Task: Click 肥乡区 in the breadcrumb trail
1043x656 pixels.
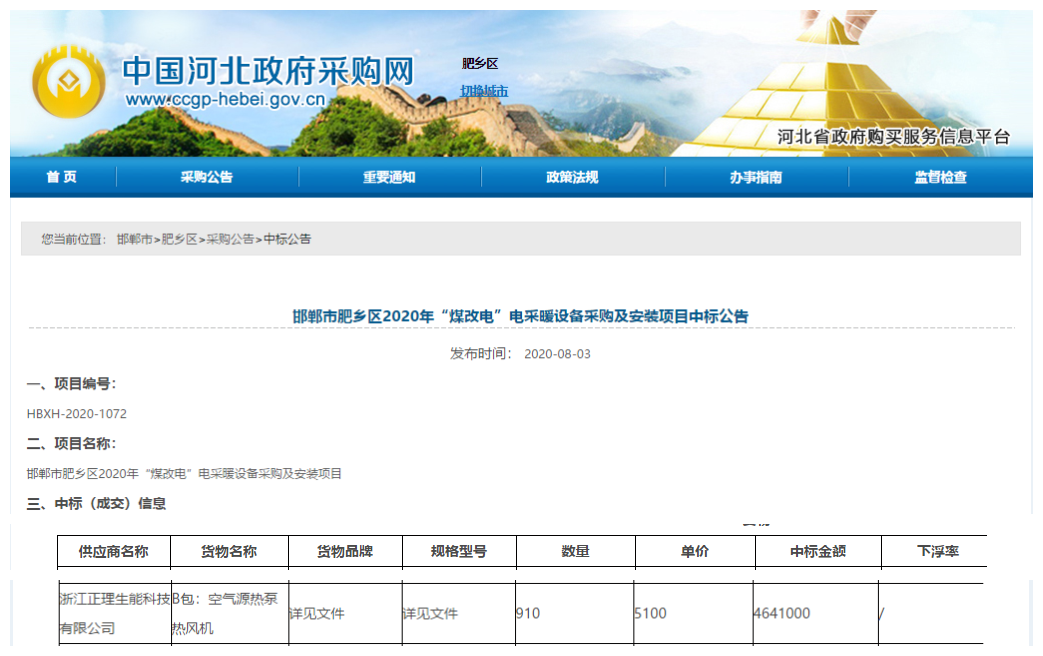Action: [179, 239]
